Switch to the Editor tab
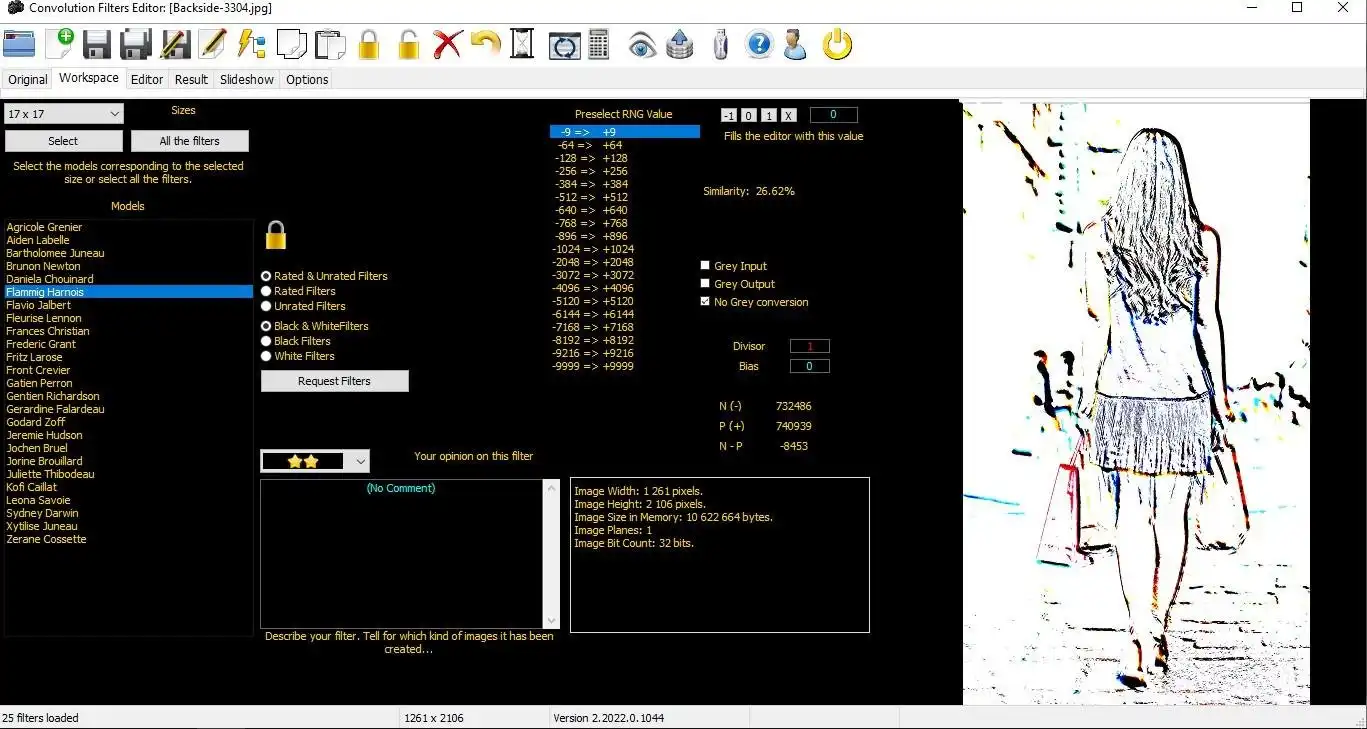The width and height of the screenshot is (1367, 729). (x=147, y=80)
